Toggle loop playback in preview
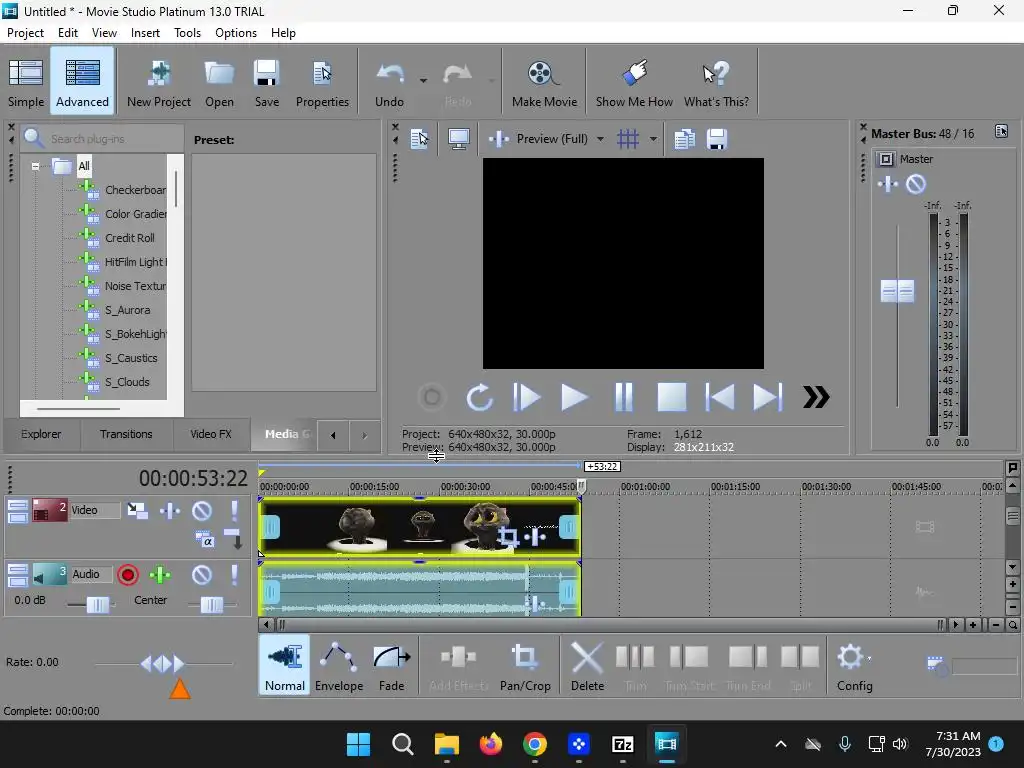This screenshot has width=1024, height=768. [x=479, y=397]
